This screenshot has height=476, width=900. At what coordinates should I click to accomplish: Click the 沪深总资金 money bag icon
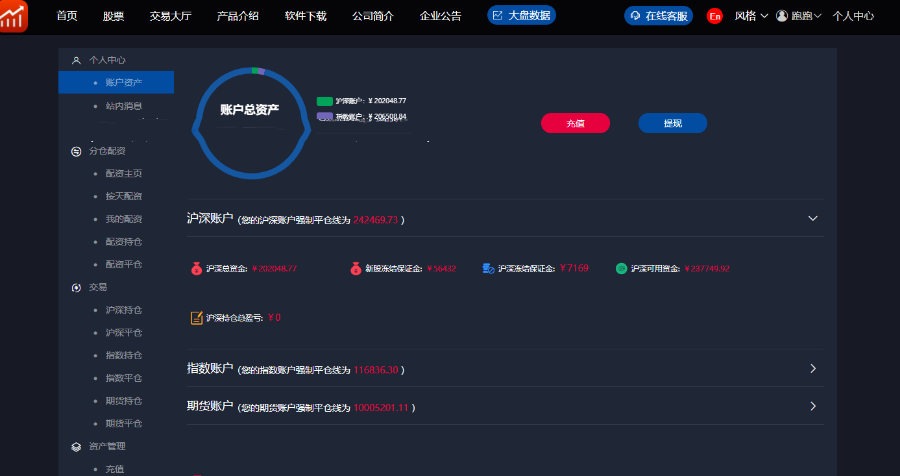pyautogui.click(x=196, y=268)
